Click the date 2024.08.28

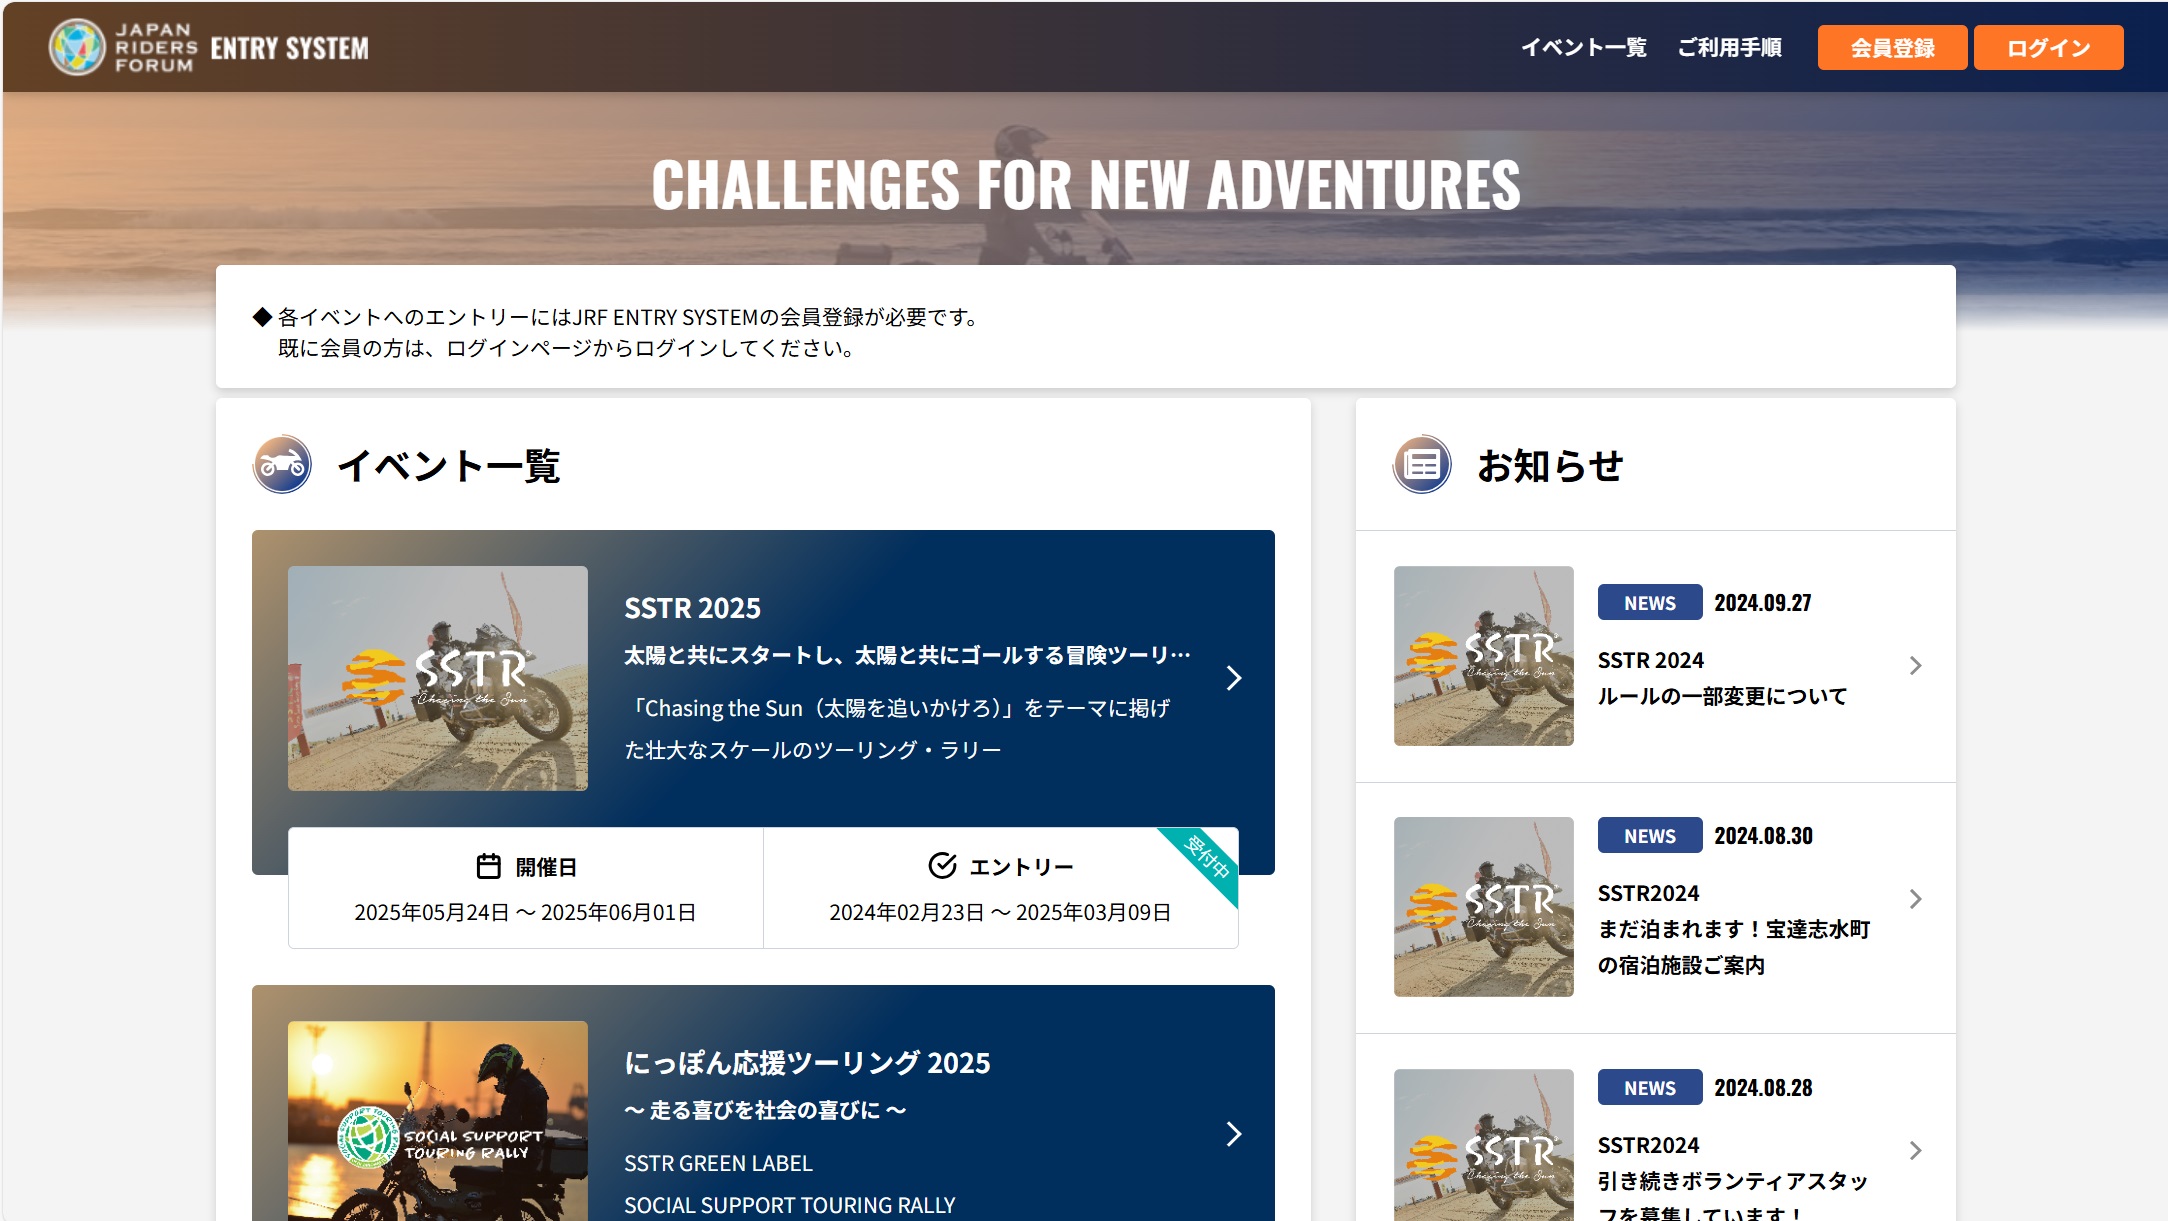coord(1763,1088)
